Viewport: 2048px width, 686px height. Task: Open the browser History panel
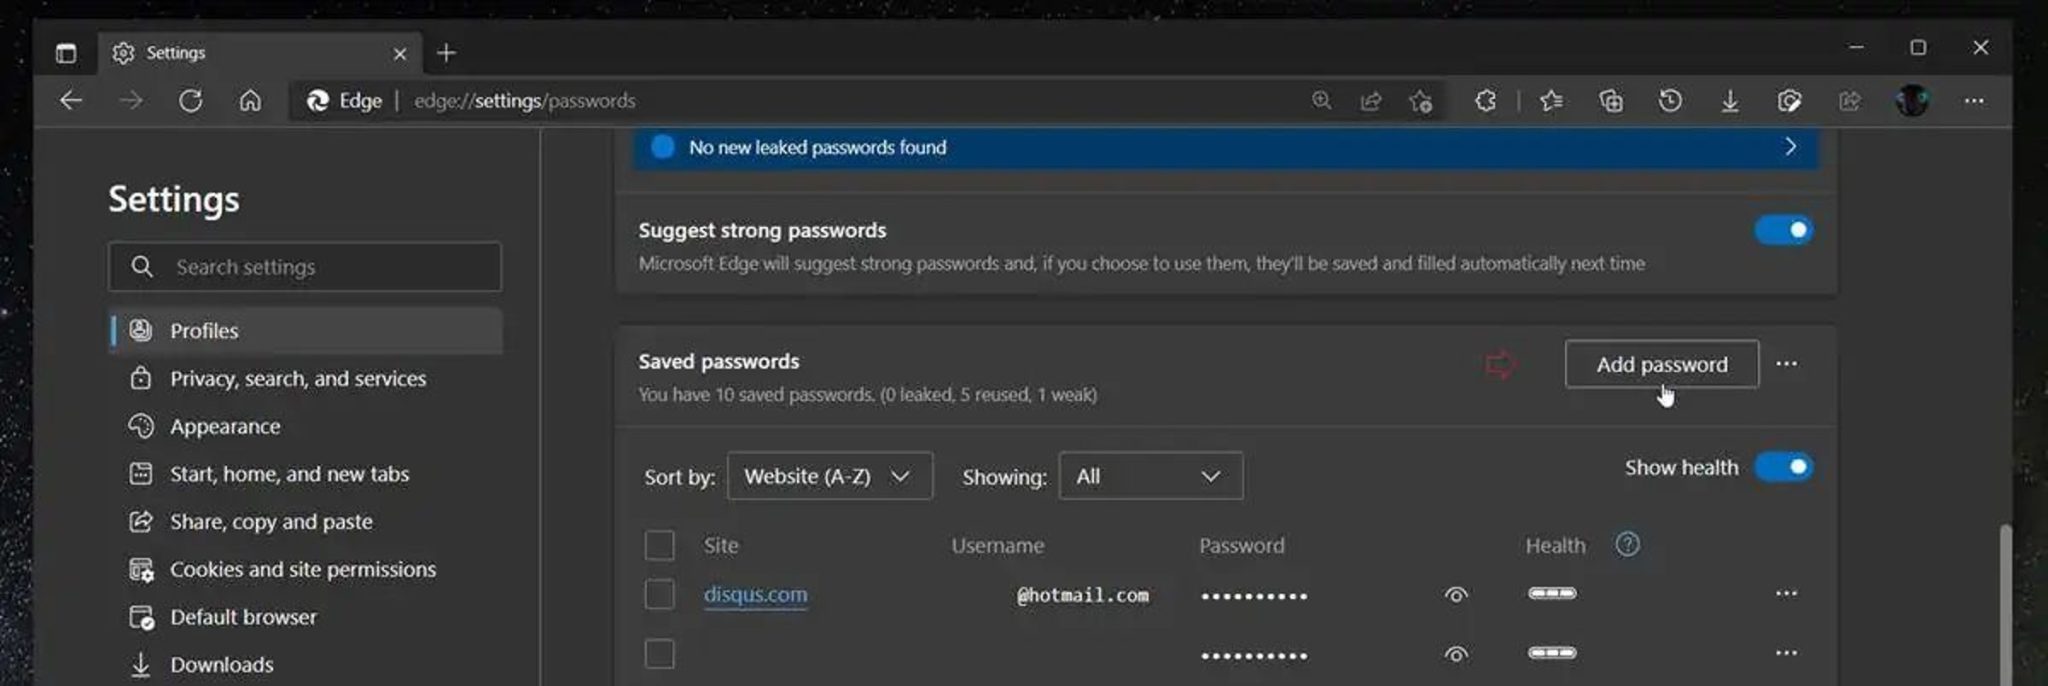pyautogui.click(x=1669, y=100)
